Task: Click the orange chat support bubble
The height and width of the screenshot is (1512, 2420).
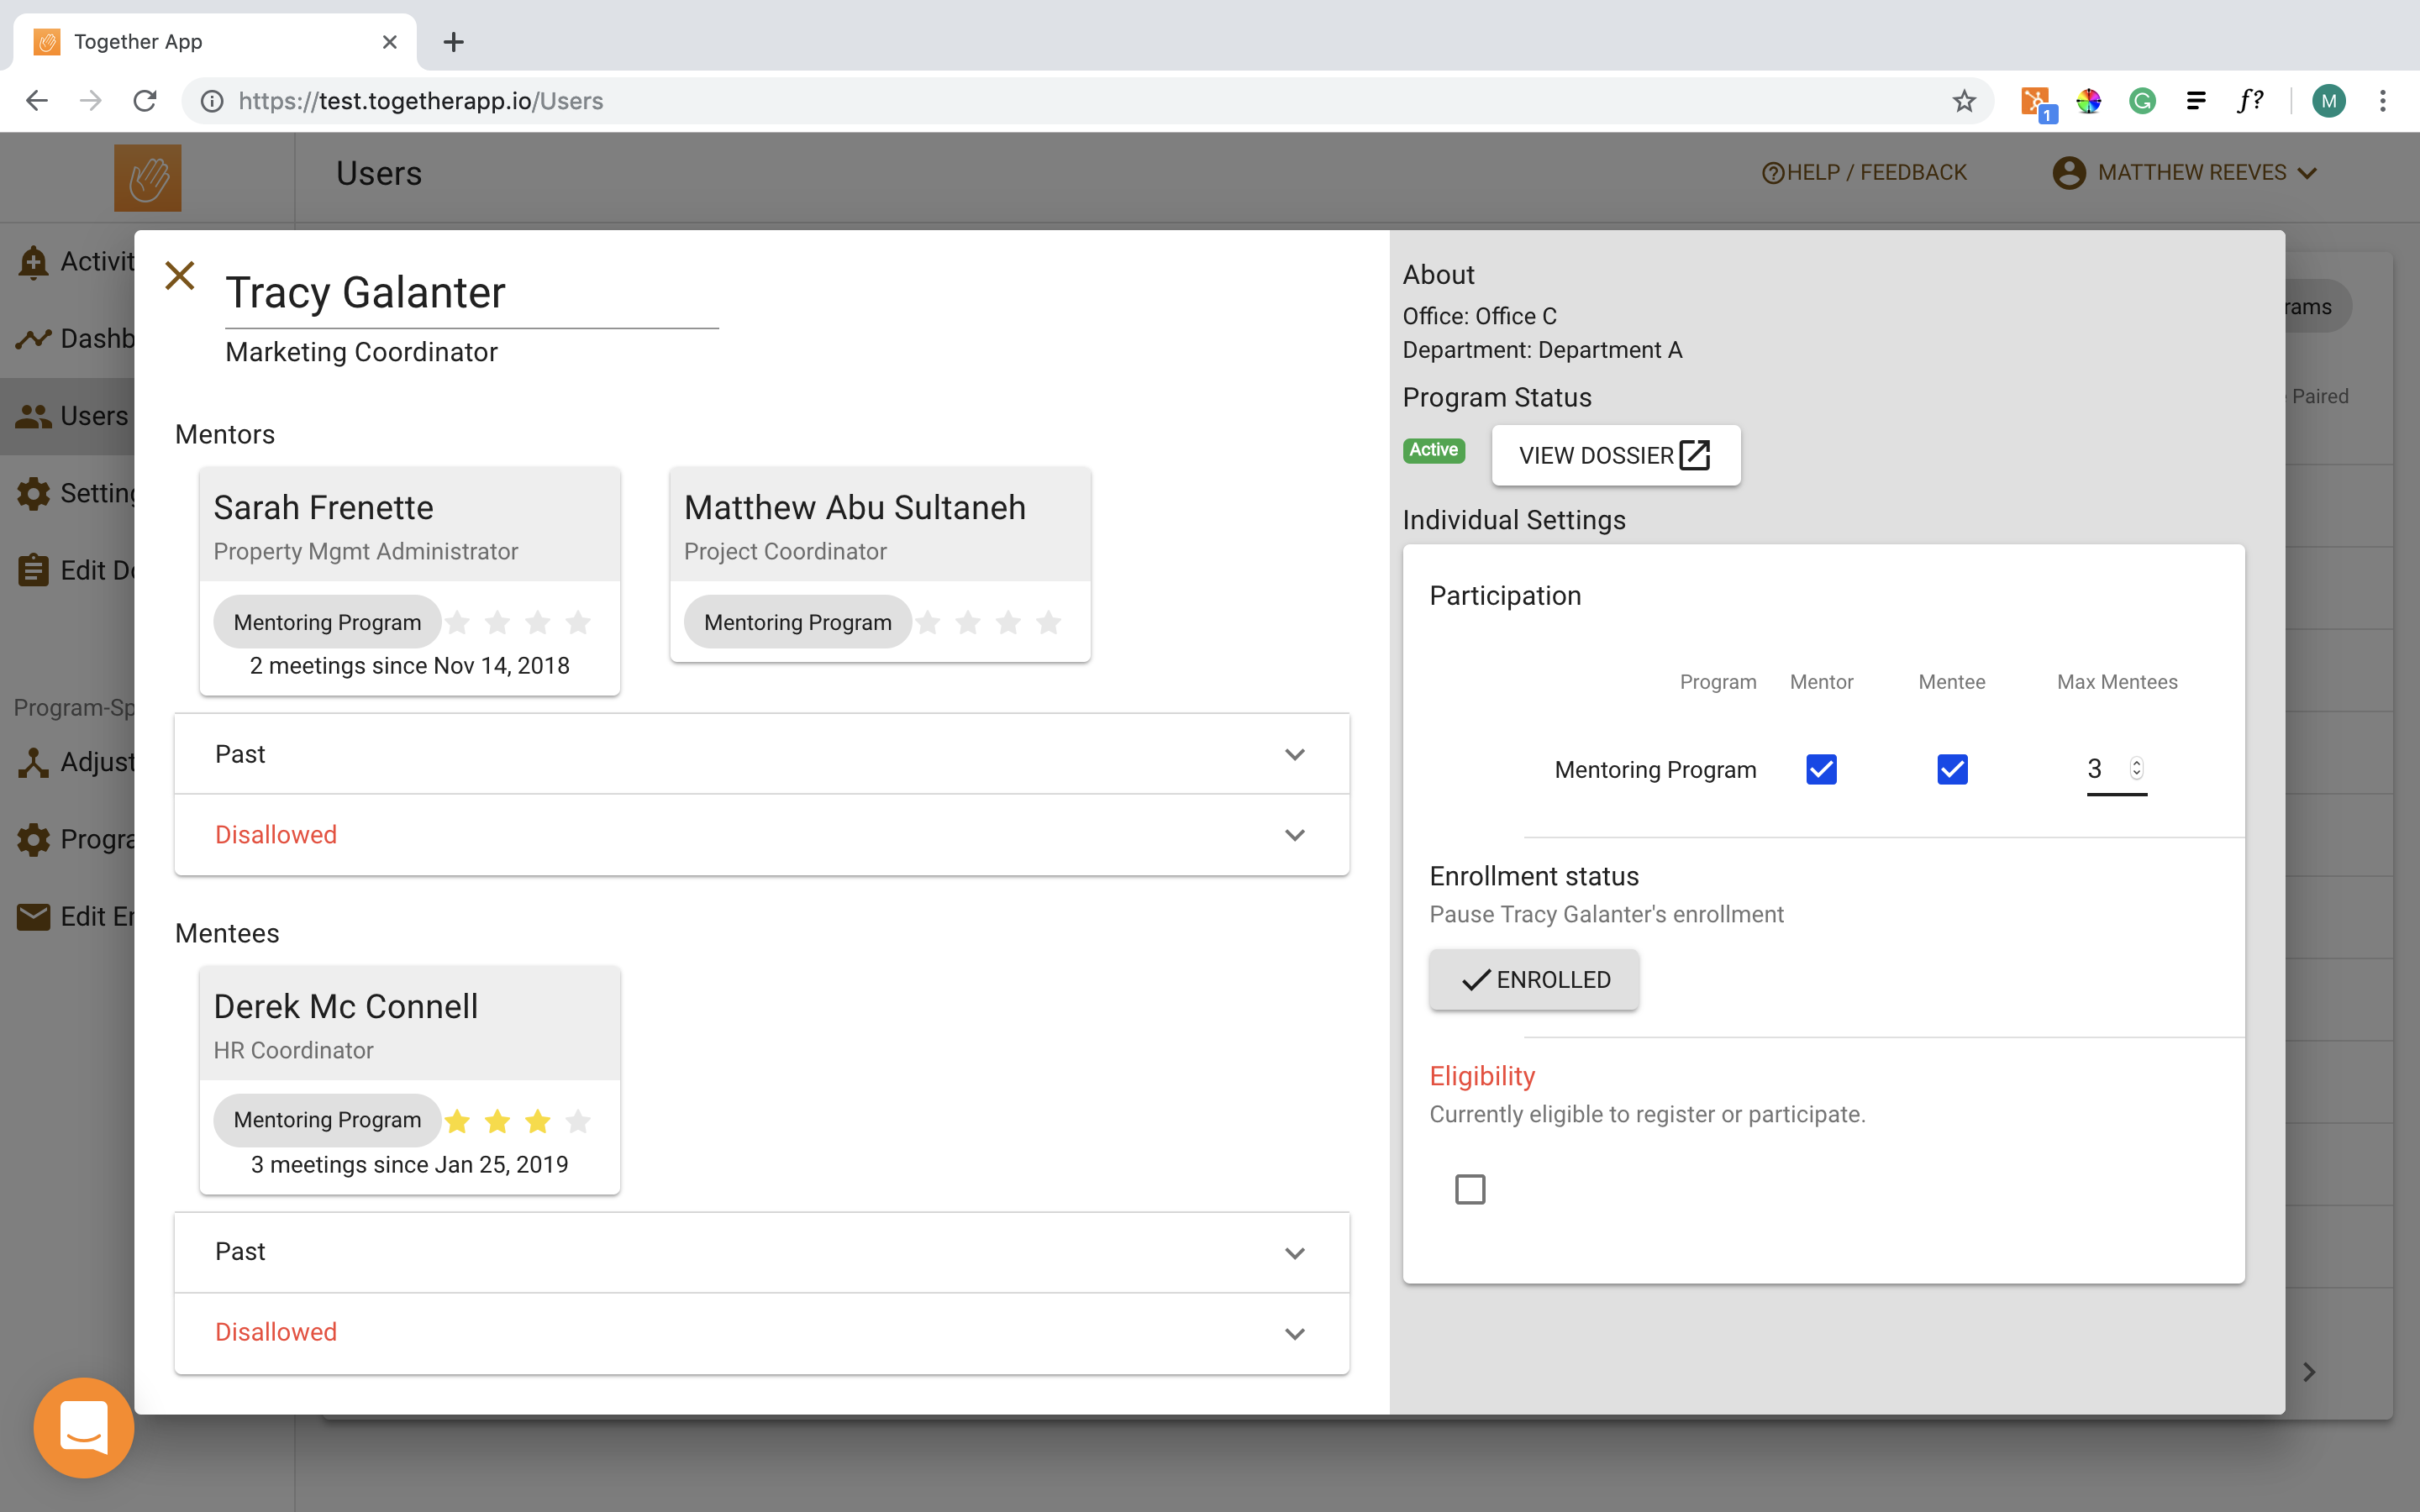Action: [84, 1427]
